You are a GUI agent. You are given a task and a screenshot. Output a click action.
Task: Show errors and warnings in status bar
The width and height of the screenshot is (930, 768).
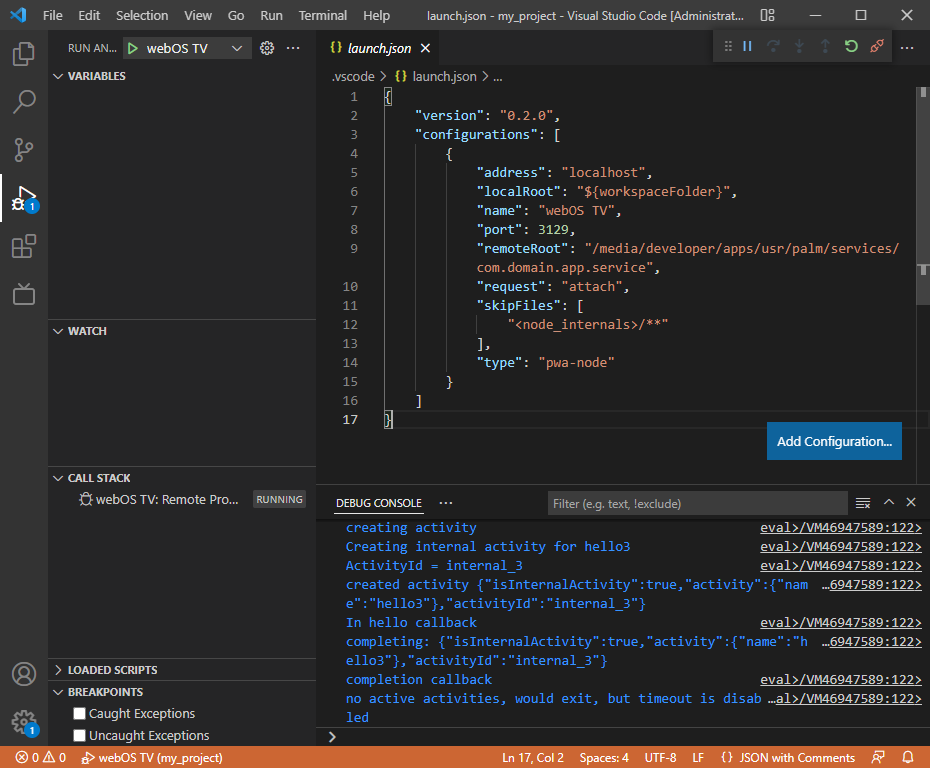coord(41,757)
